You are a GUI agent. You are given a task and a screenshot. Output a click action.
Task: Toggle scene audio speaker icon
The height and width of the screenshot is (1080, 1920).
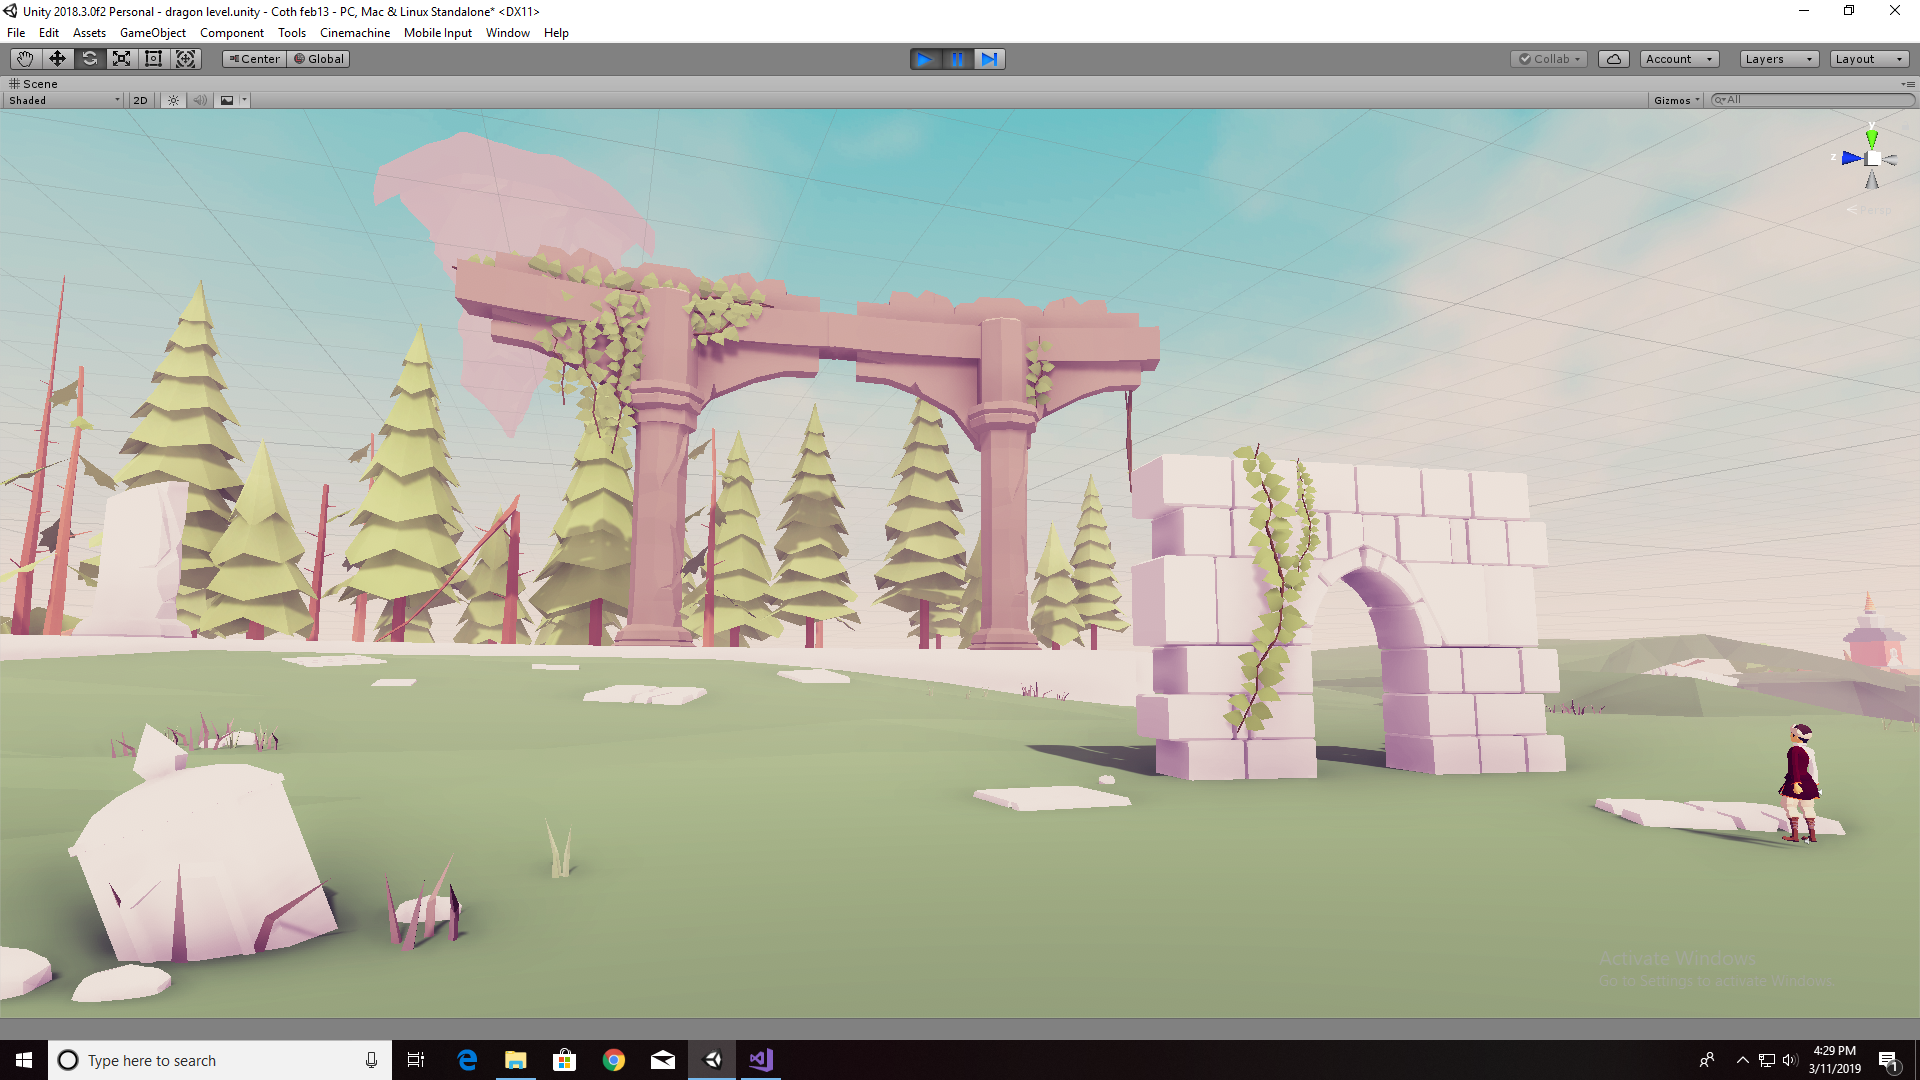[200, 100]
